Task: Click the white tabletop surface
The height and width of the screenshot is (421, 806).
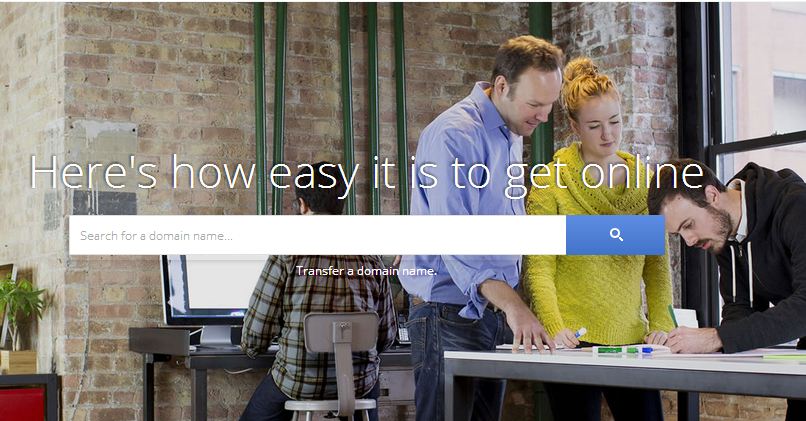Action: point(625,362)
